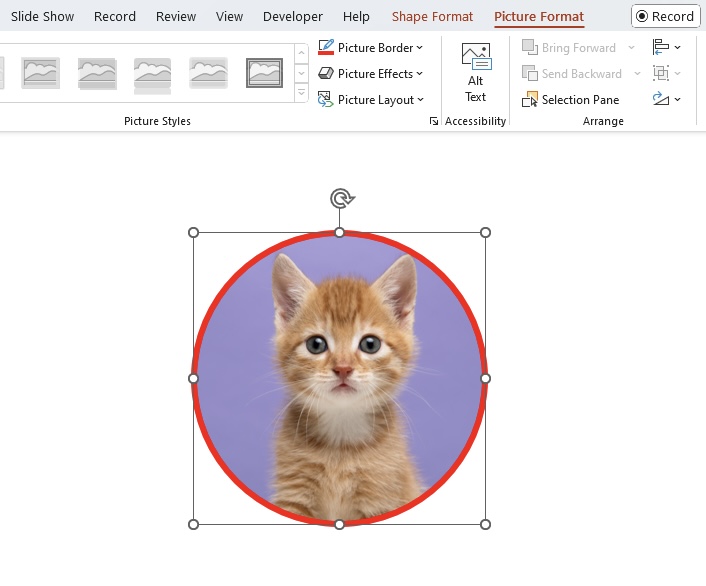Click the Picture Effects icon
The image size is (706, 586).
point(326,73)
